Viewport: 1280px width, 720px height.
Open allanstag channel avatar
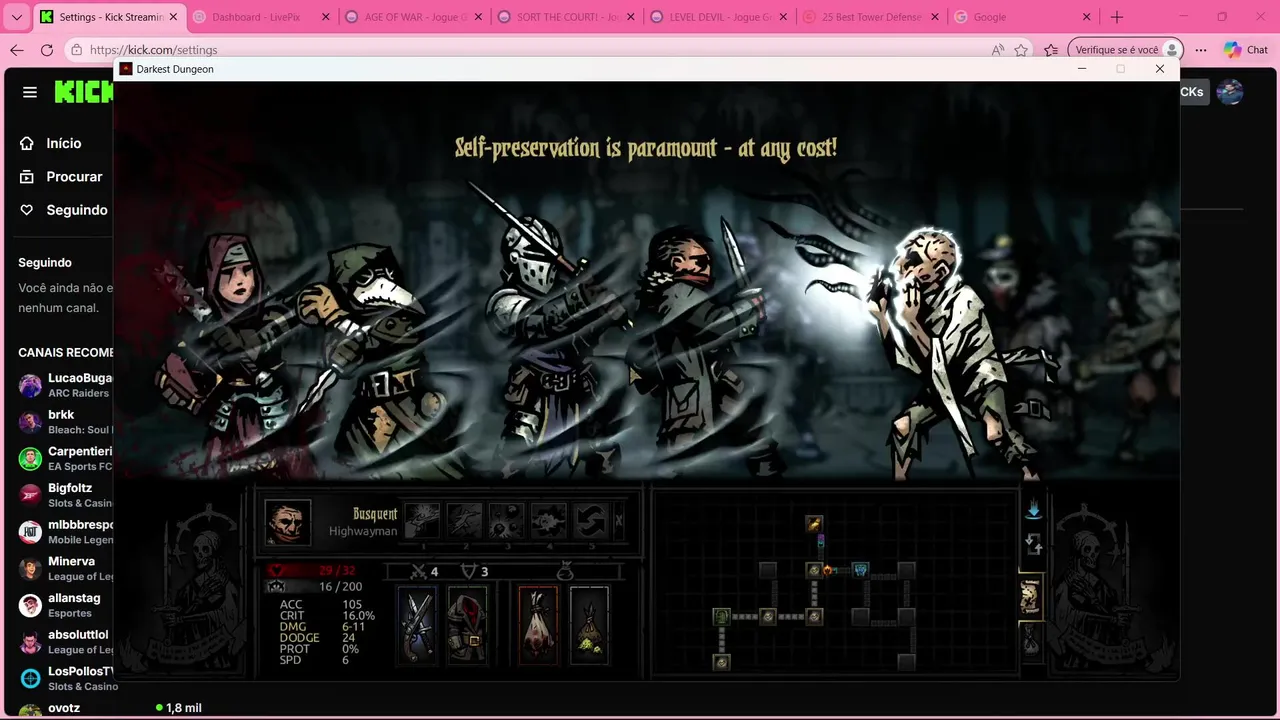[31, 605]
